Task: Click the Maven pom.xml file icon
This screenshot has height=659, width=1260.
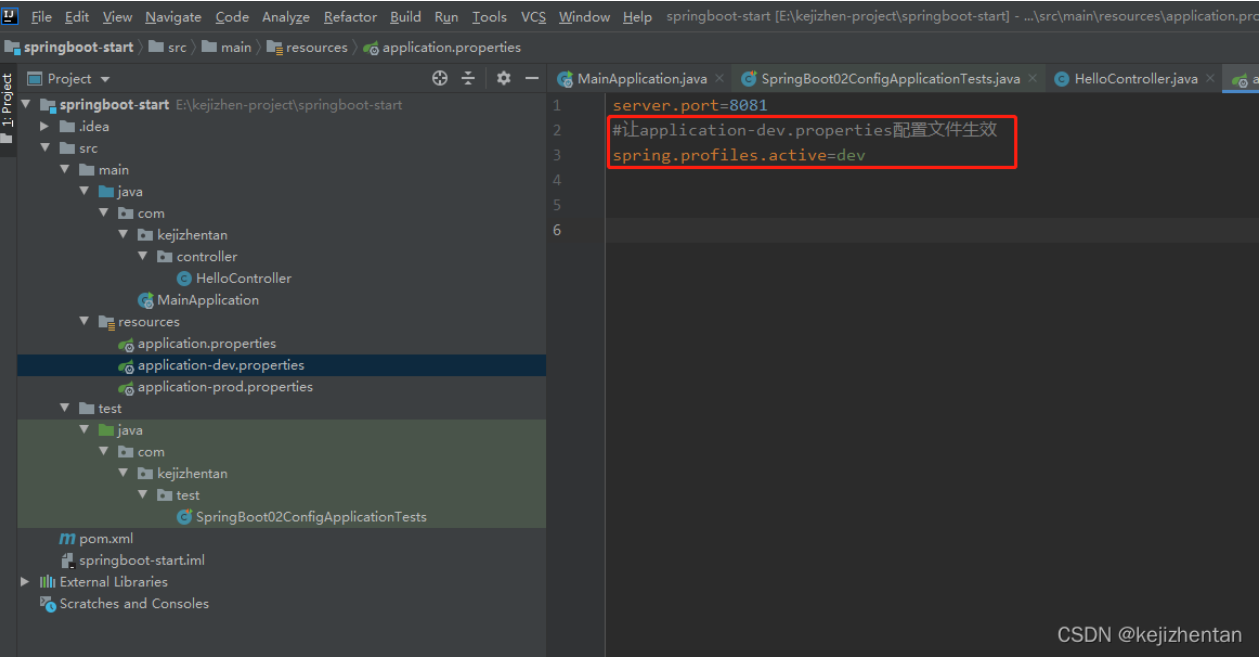Action: pos(68,538)
